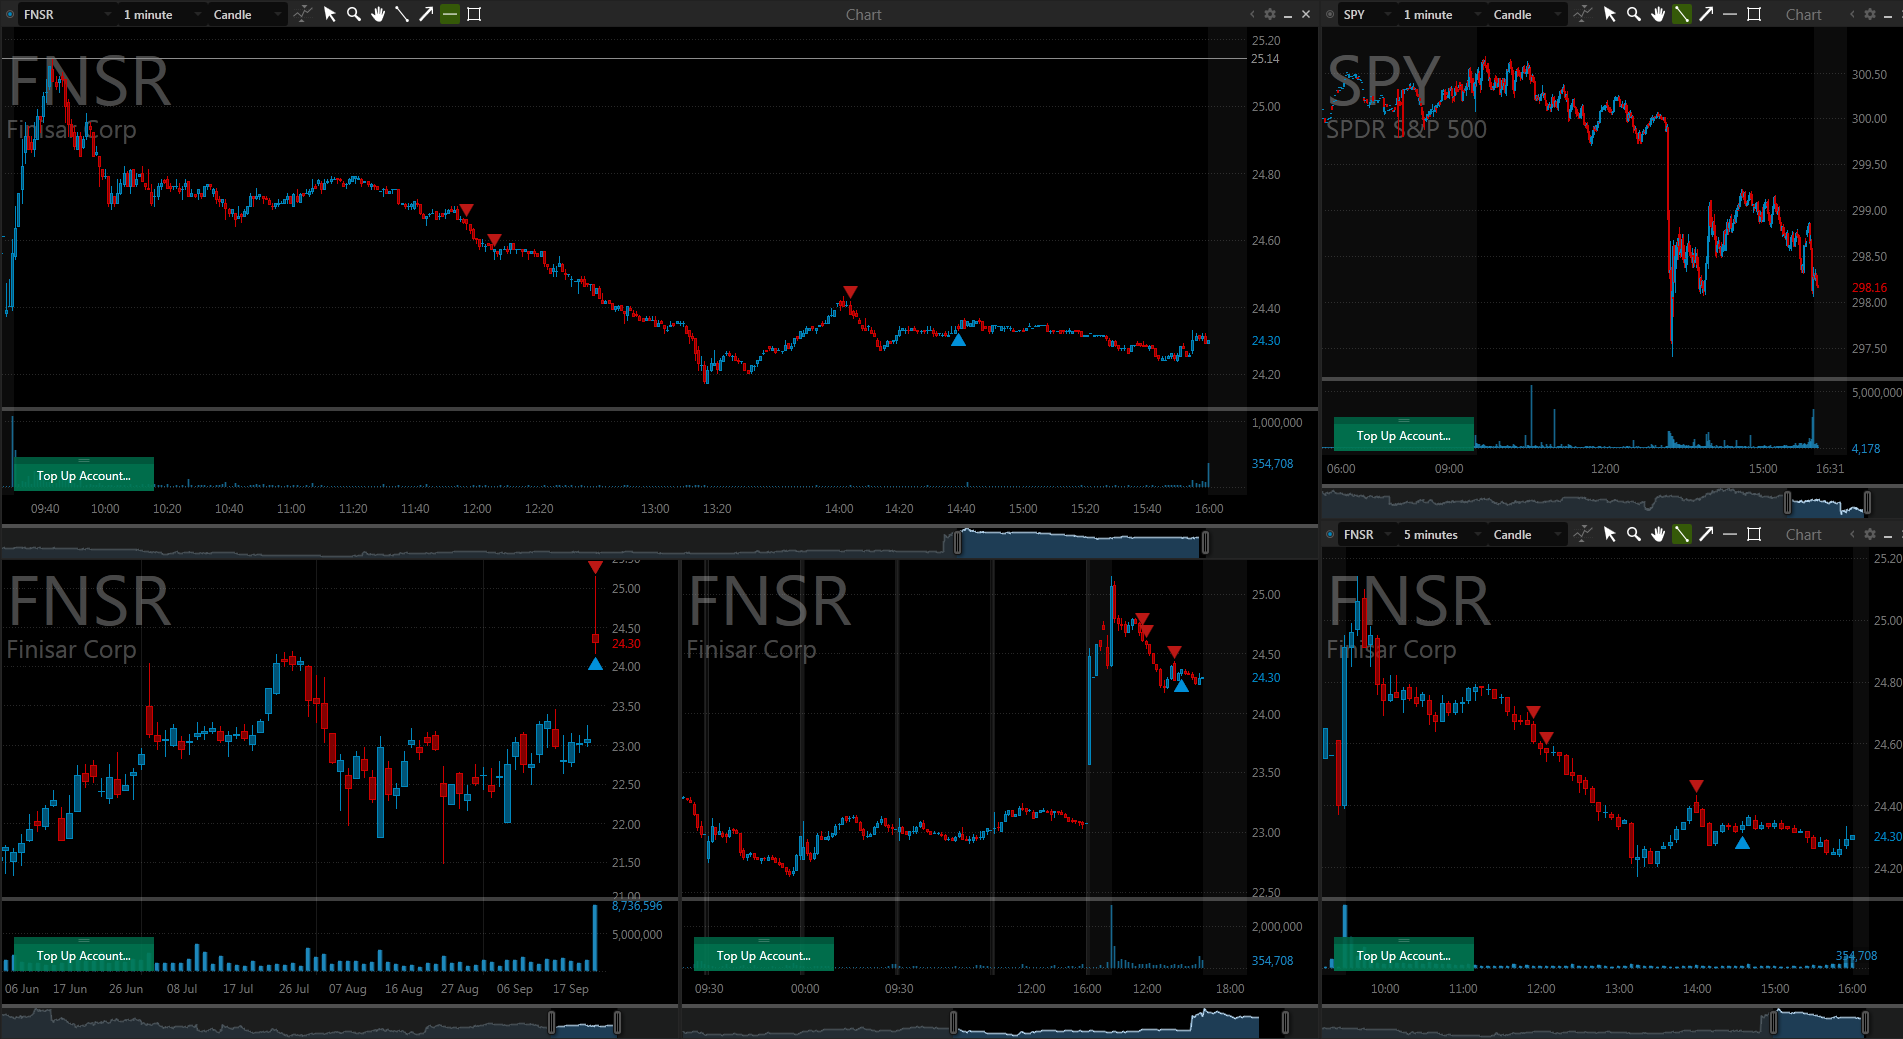Open the FNSR symbol dropdown in top-left chart
1903x1039 pixels.
pos(67,14)
